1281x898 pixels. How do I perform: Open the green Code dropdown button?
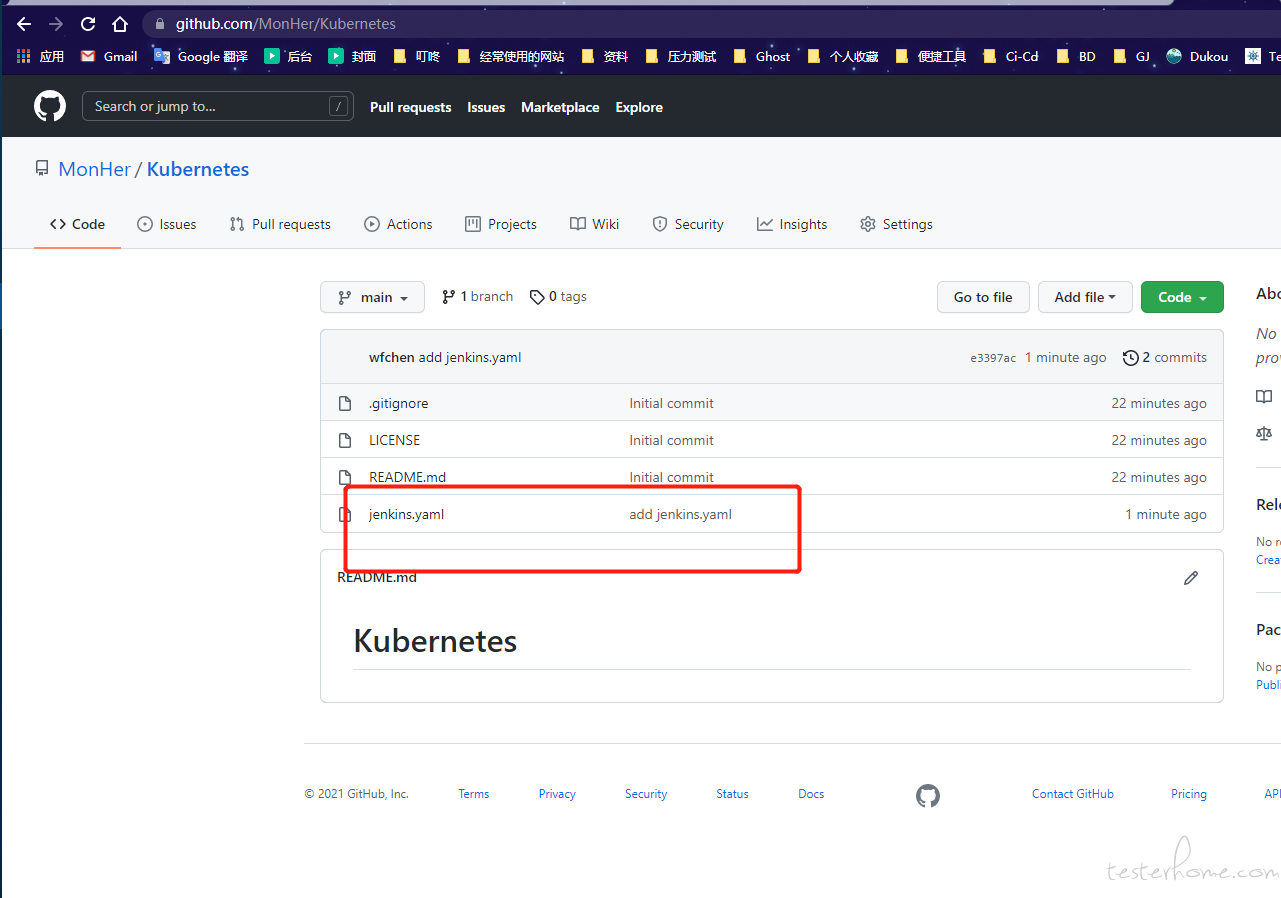coord(1182,297)
